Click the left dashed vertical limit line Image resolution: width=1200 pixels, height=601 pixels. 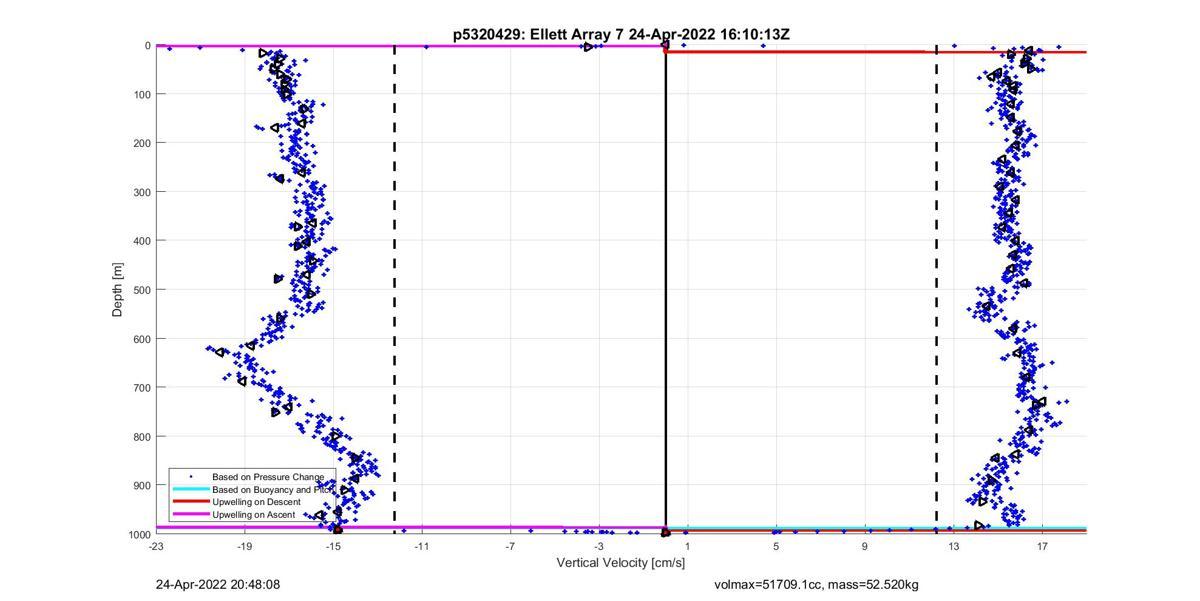(394, 289)
